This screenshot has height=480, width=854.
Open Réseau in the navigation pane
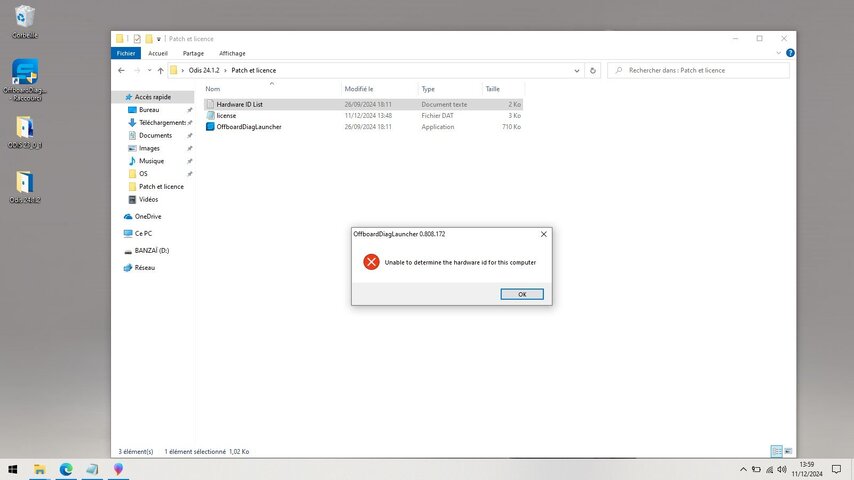click(144, 268)
